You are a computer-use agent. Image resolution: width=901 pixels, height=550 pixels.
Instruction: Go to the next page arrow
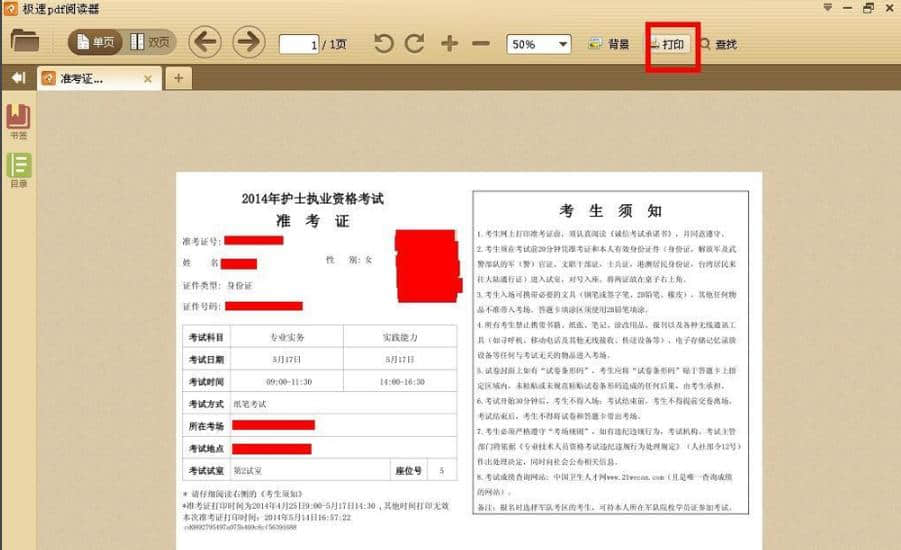coord(248,42)
